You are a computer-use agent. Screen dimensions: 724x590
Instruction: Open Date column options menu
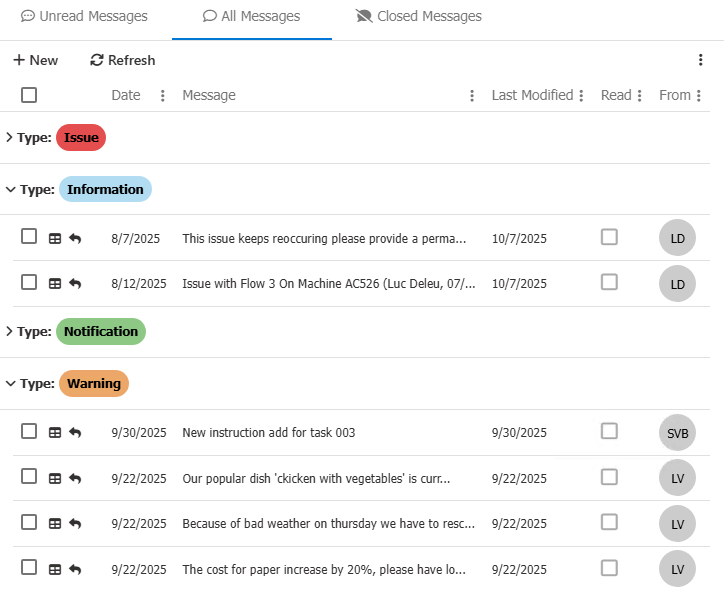point(163,96)
